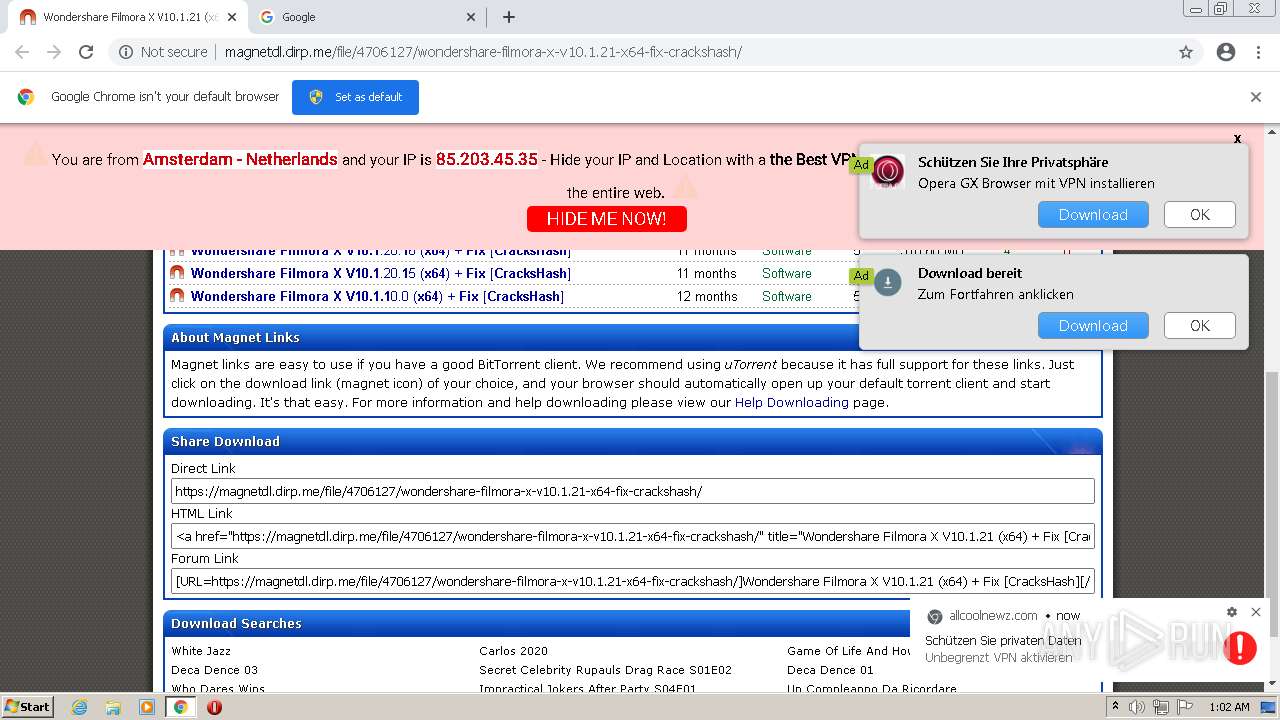Open Filmora X V10.1.10.0 torrent link
This screenshot has height=720, width=1280.
click(x=377, y=296)
